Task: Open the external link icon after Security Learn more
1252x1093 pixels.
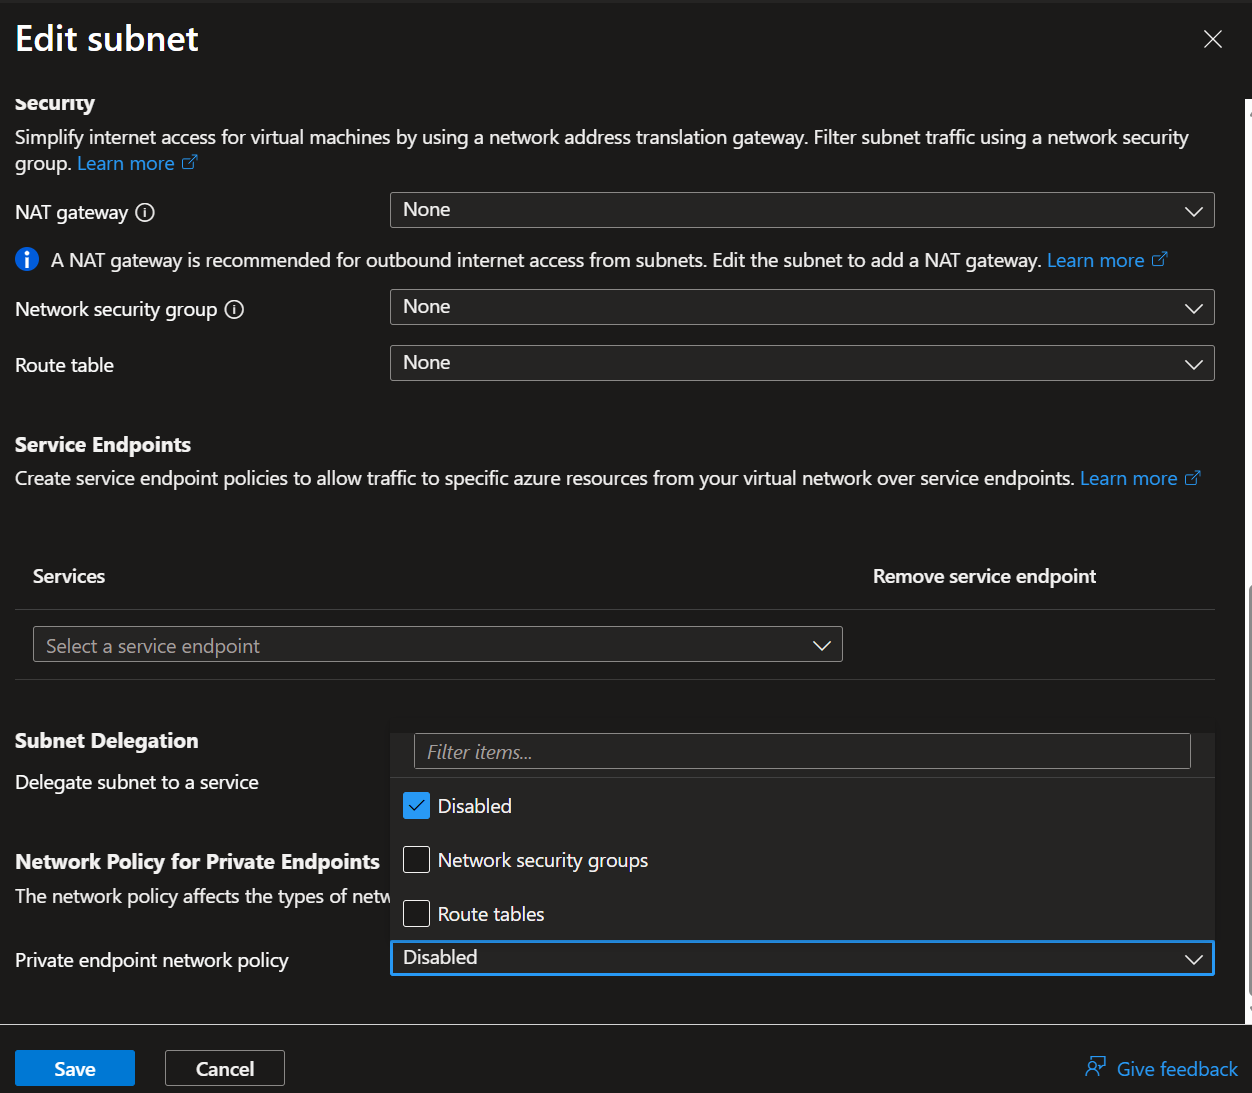Action: coord(190,162)
